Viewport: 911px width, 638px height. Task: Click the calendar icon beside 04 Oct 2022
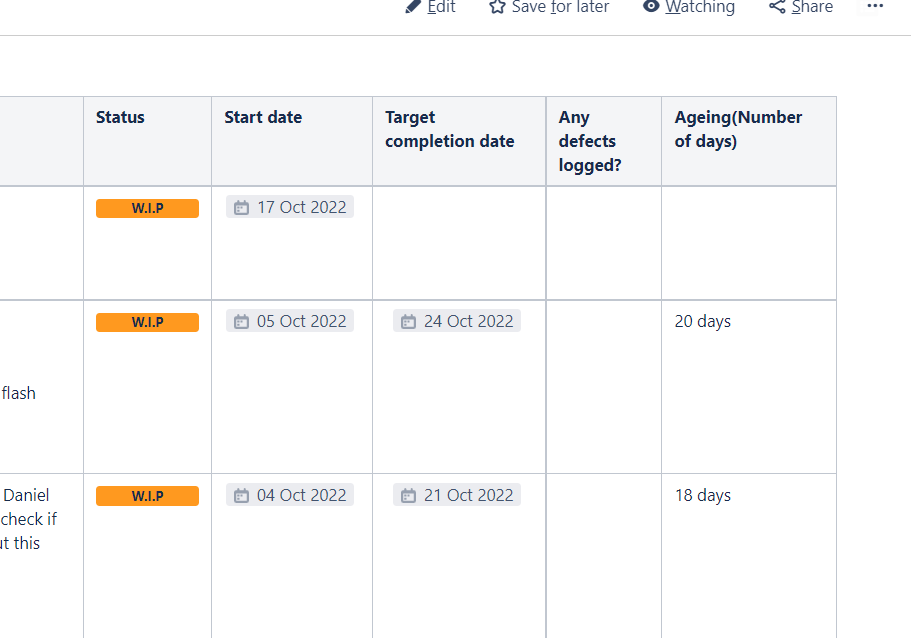point(241,496)
